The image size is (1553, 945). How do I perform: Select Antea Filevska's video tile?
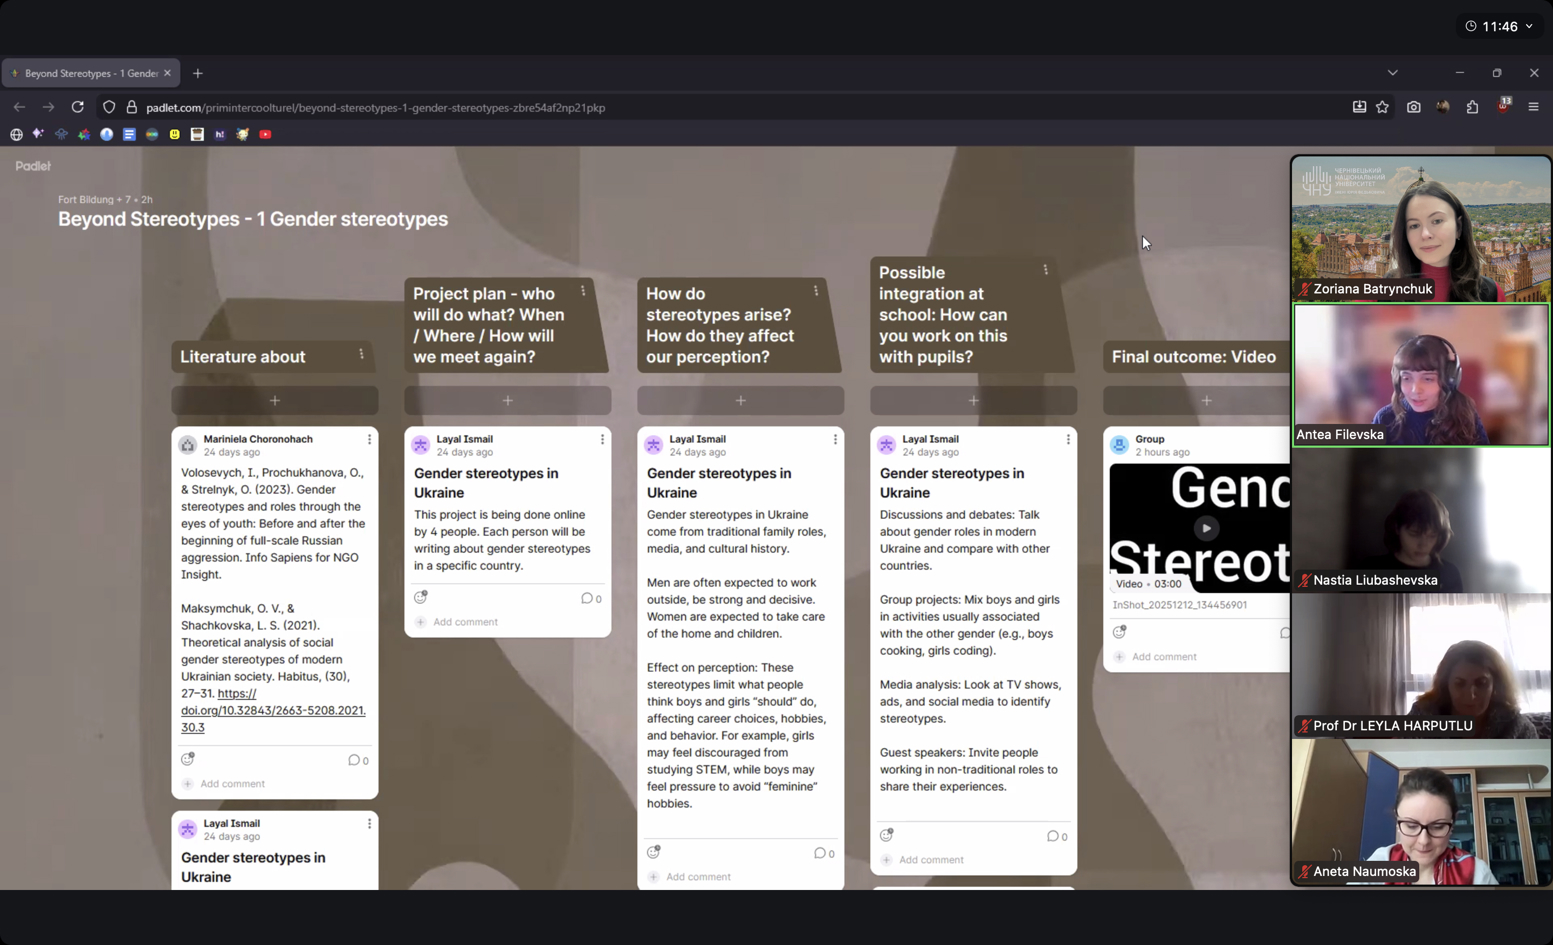click(1421, 375)
